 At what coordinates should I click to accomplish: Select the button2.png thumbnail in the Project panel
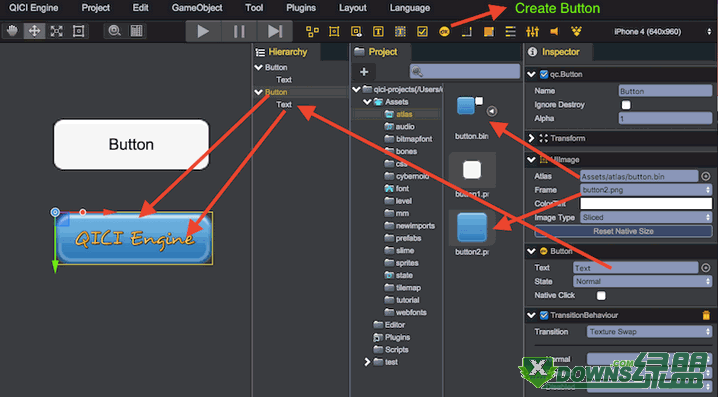(472, 228)
